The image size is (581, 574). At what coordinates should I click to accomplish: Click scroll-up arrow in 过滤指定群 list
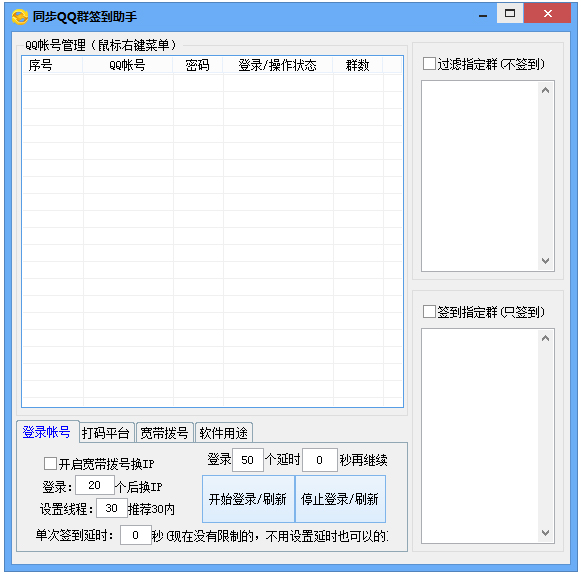click(x=545, y=90)
